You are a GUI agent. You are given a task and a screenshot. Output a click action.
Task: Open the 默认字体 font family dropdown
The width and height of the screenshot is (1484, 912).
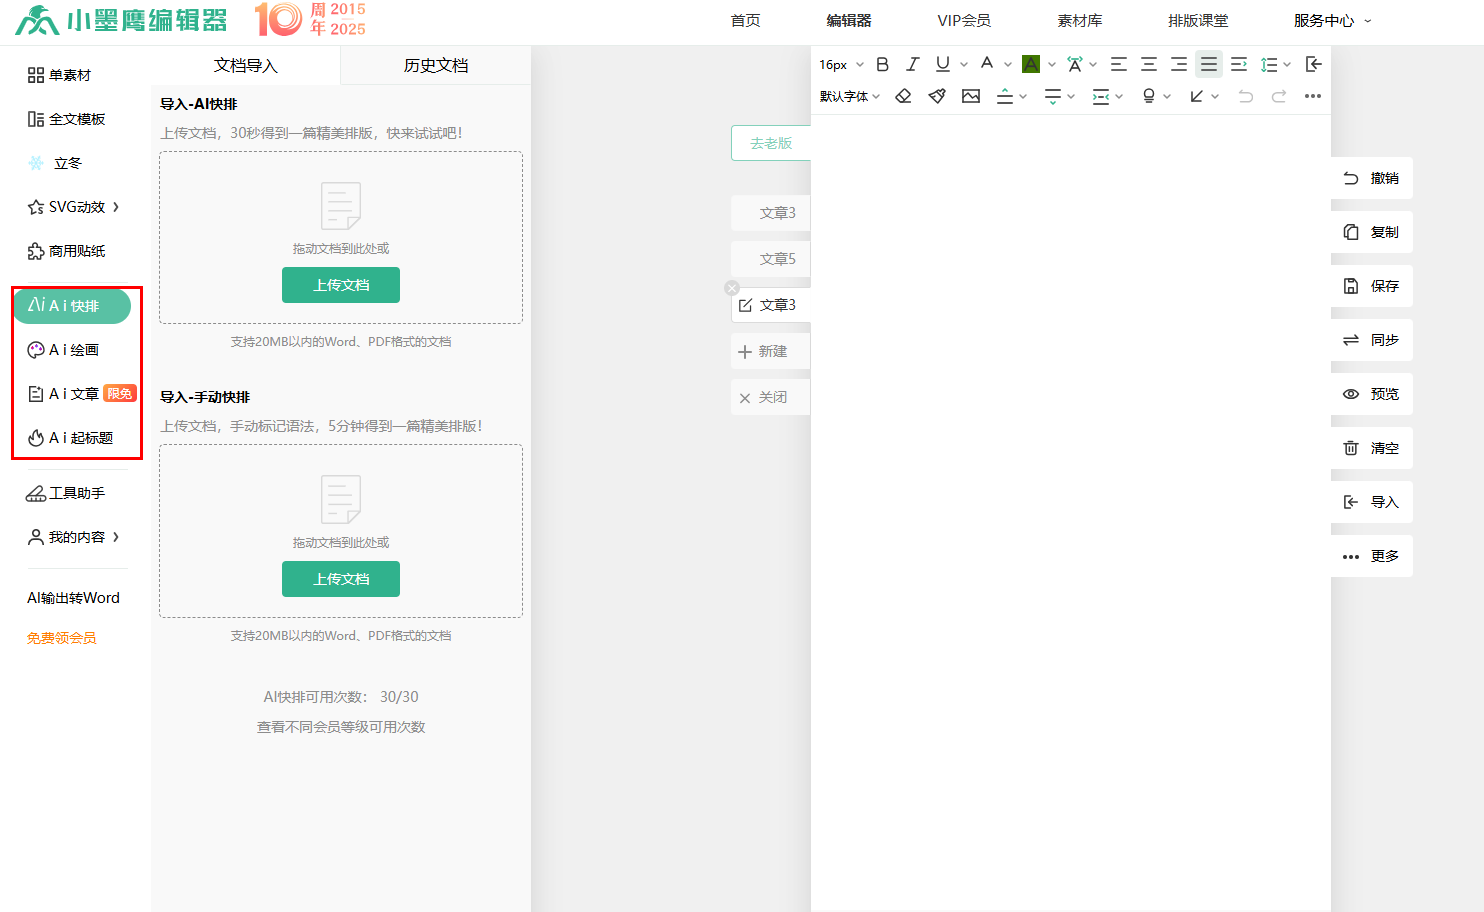pyautogui.click(x=849, y=96)
